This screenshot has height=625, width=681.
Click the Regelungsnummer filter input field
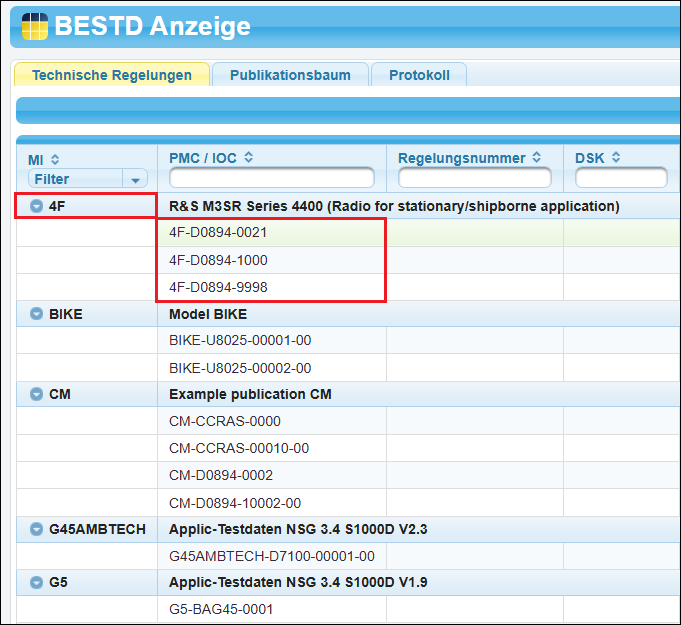[475, 178]
